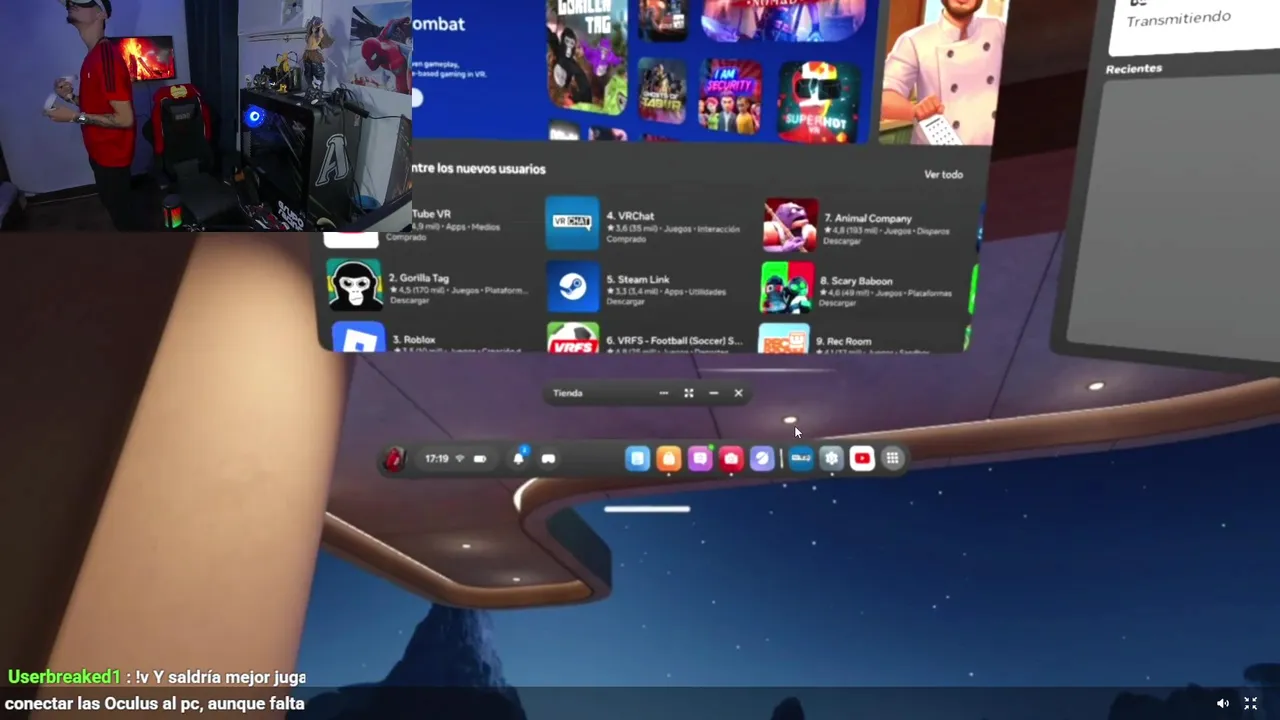Click the 'Recientes' heading in side panel
The height and width of the screenshot is (720, 1280).
pyautogui.click(x=1134, y=69)
